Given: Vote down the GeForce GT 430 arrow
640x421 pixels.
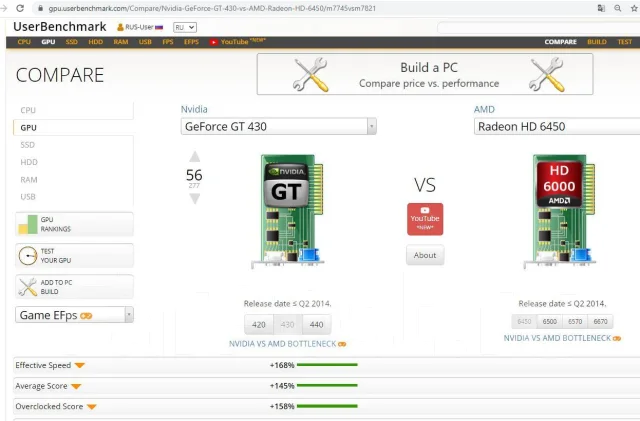Looking at the screenshot, I should (195, 198).
